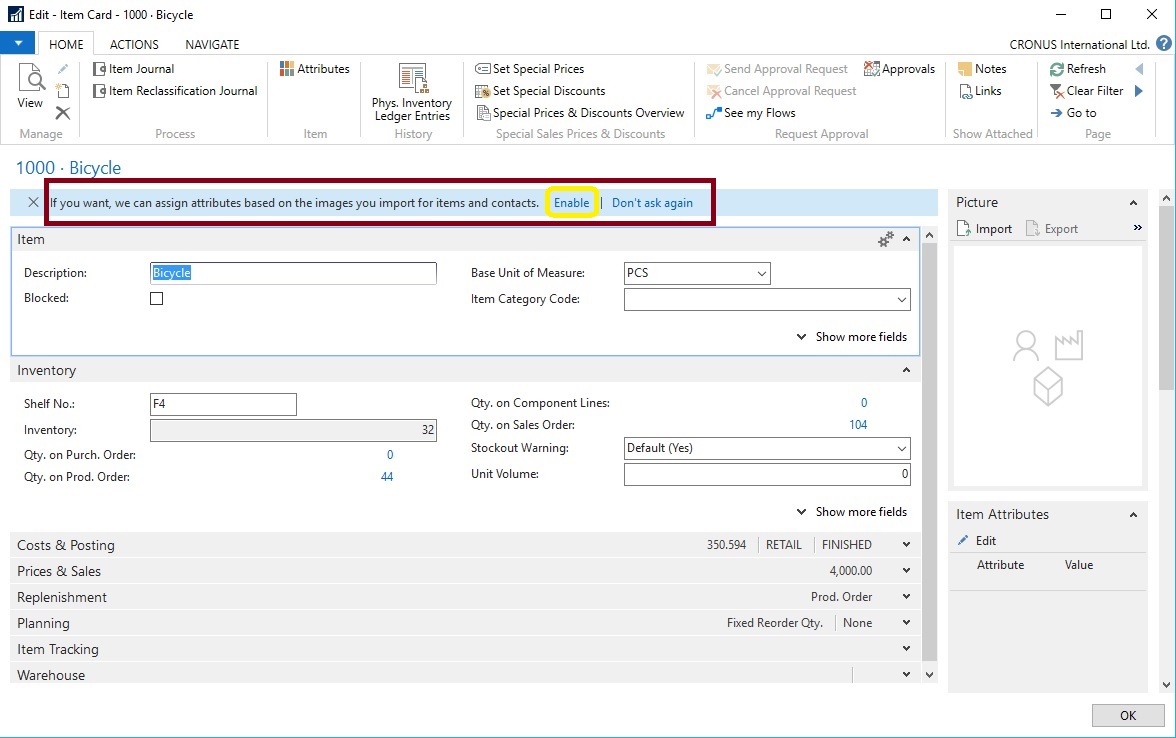1176x738 pixels.
Task: Open the Base Unit of Measure dropdown
Action: [761, 273]
